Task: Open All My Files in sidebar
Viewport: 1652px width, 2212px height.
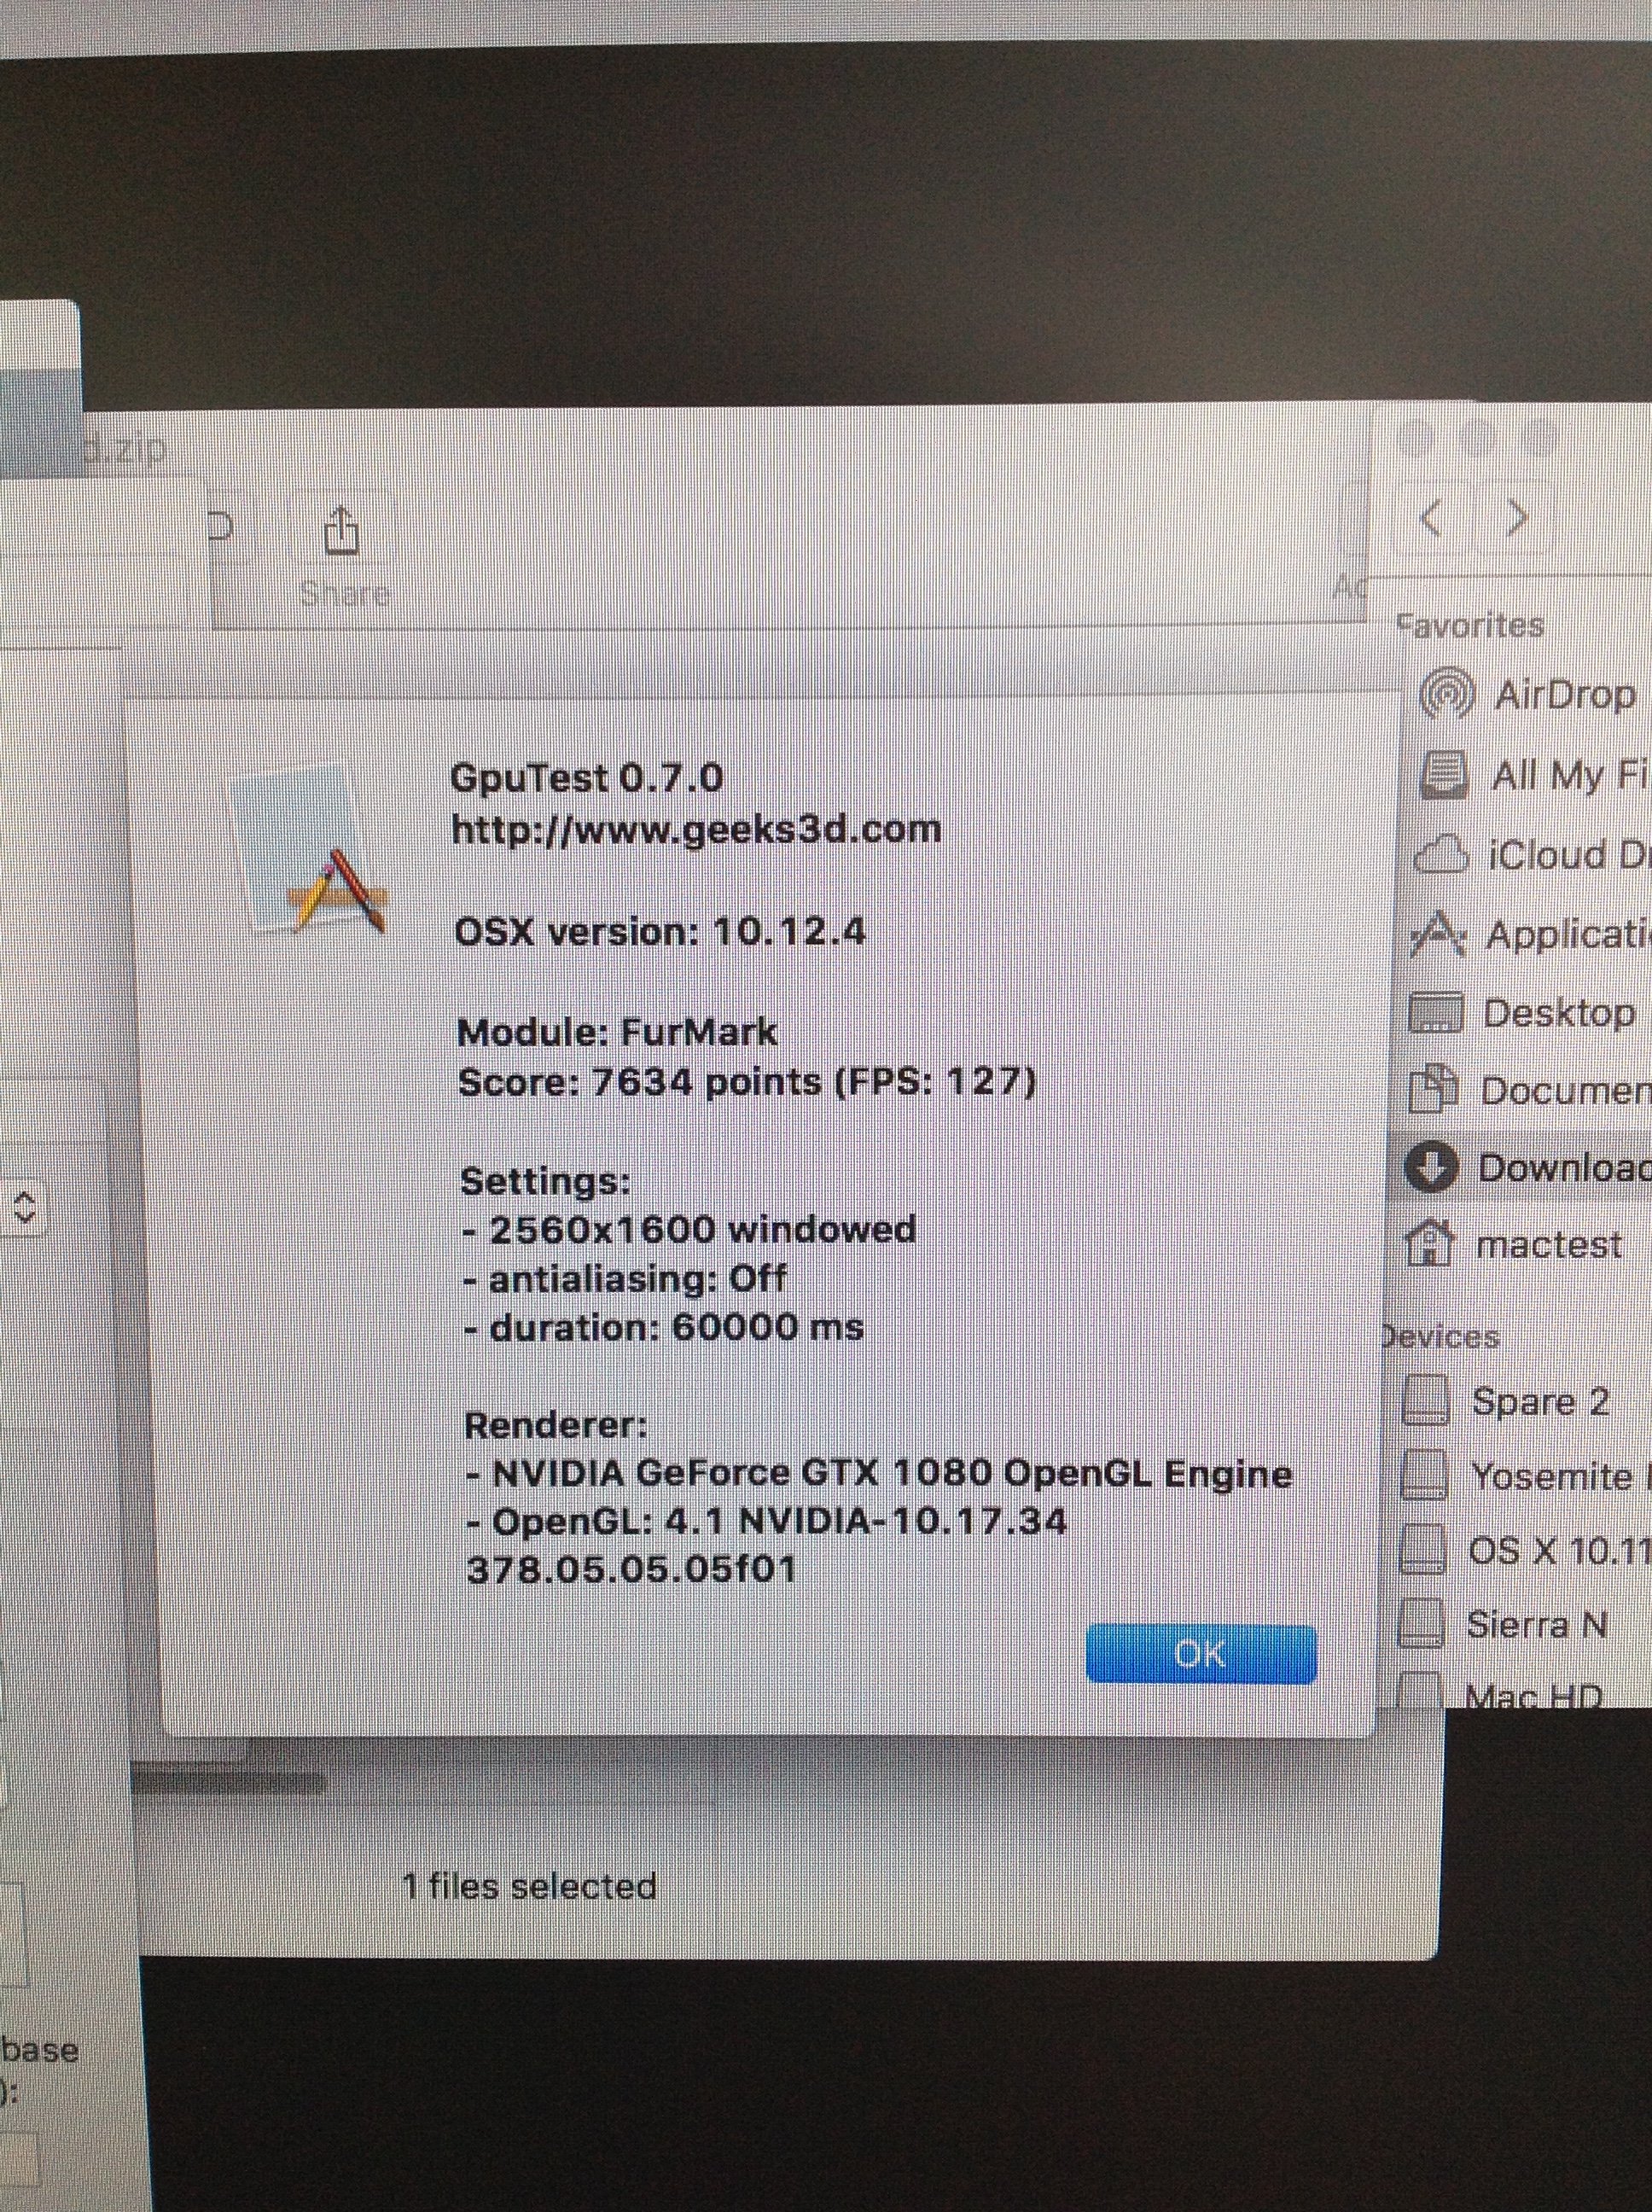Action: click(x=1567, y=775)
